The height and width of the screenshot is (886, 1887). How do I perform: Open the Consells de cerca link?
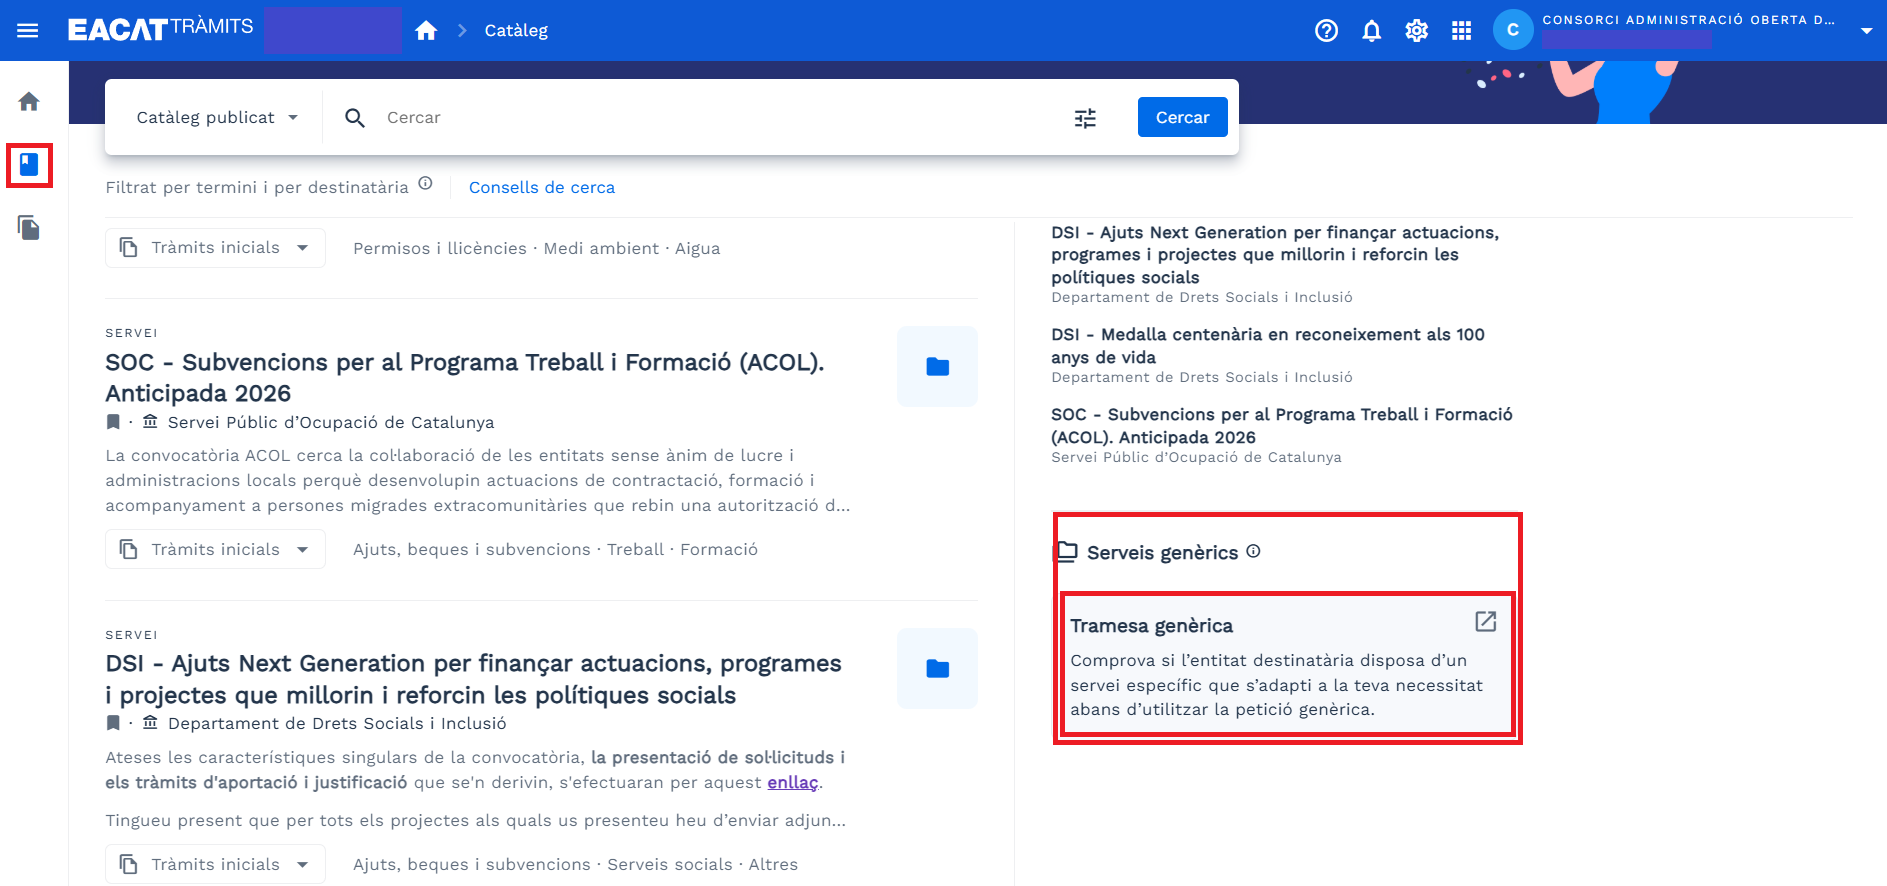(542, 187)
